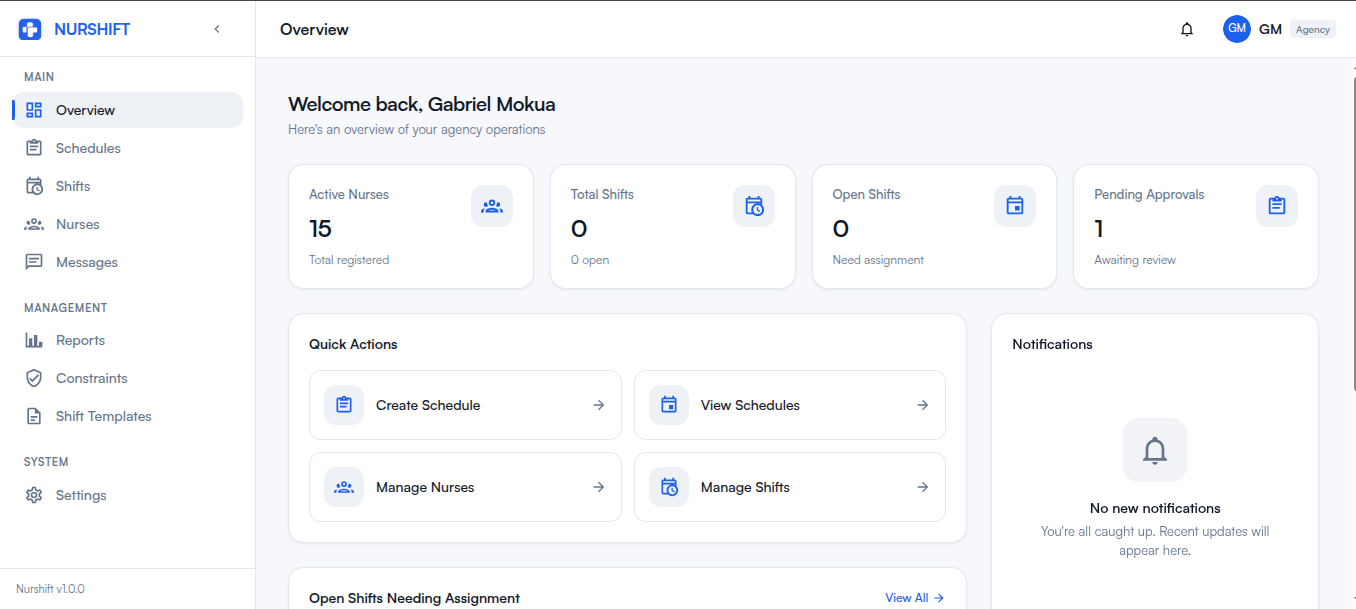Collapse the sidebar using the chevron
Image resolution: width=1356 pixels, height=609 pixels.
pos(217,29)
